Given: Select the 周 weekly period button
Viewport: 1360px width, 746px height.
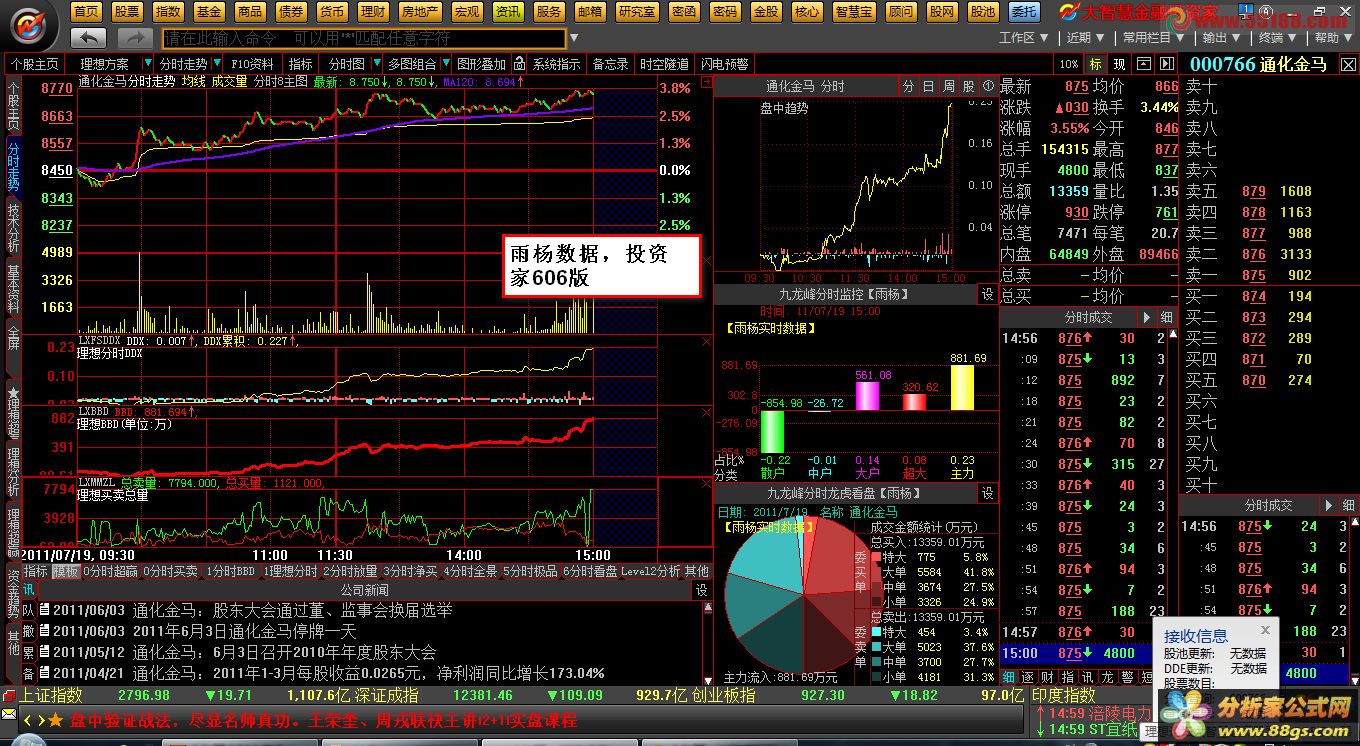Looking at the screenshot, I should 949,86.
